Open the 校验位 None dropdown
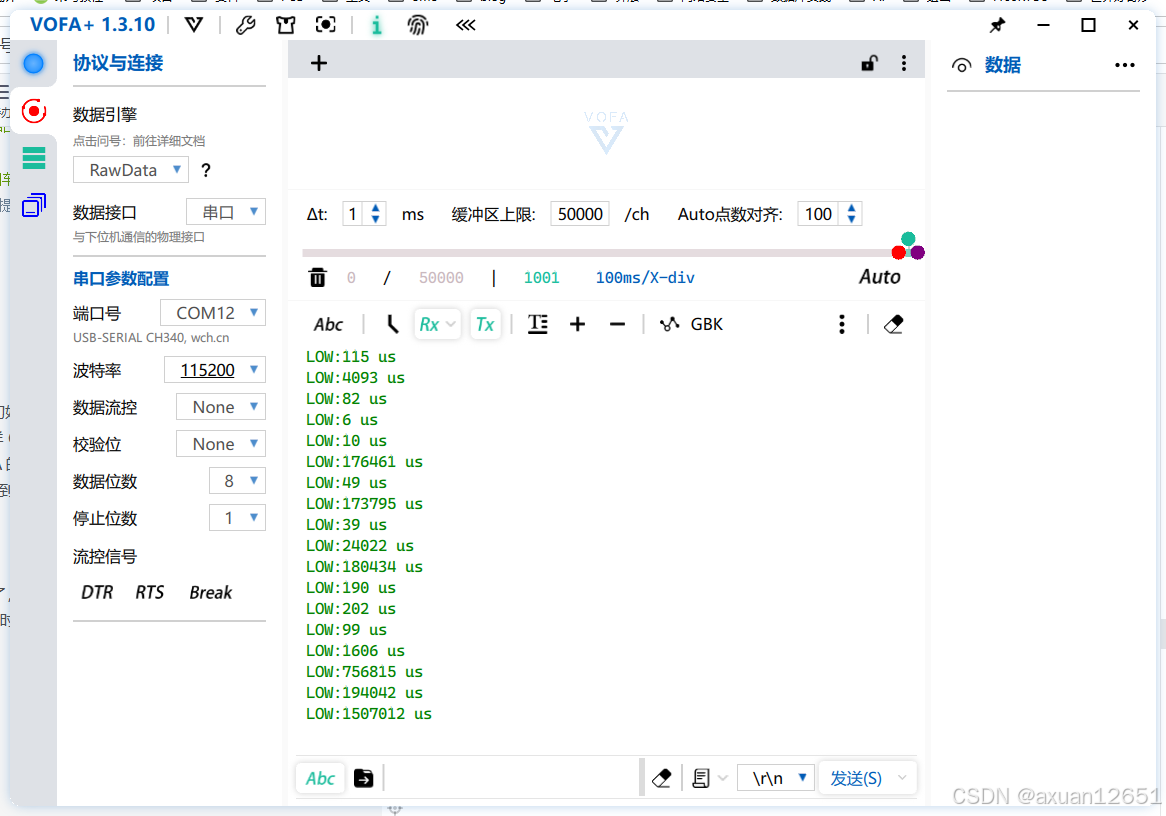 (x=221, y=445)
